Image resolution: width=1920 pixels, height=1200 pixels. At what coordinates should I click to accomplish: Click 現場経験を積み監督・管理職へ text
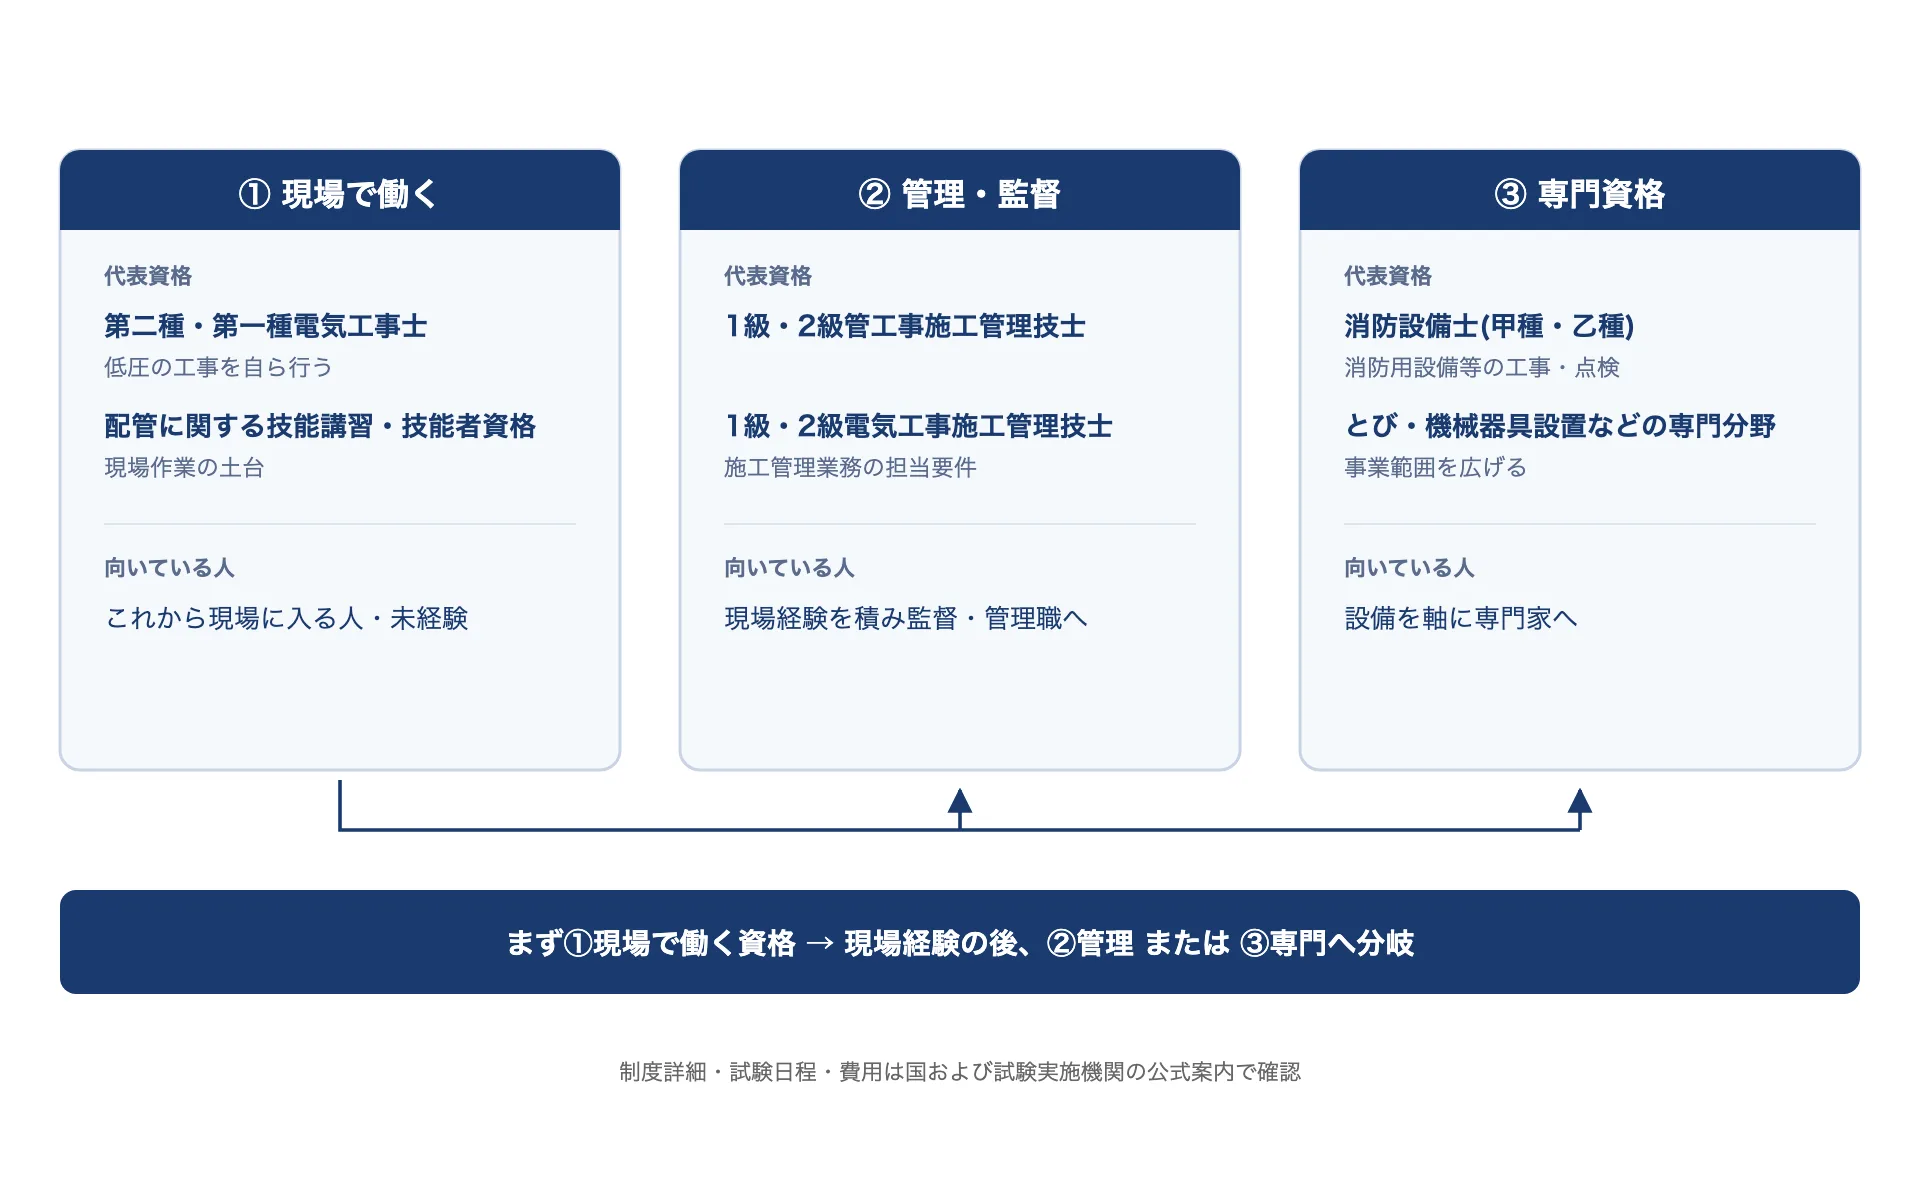[x=906, y=618]
